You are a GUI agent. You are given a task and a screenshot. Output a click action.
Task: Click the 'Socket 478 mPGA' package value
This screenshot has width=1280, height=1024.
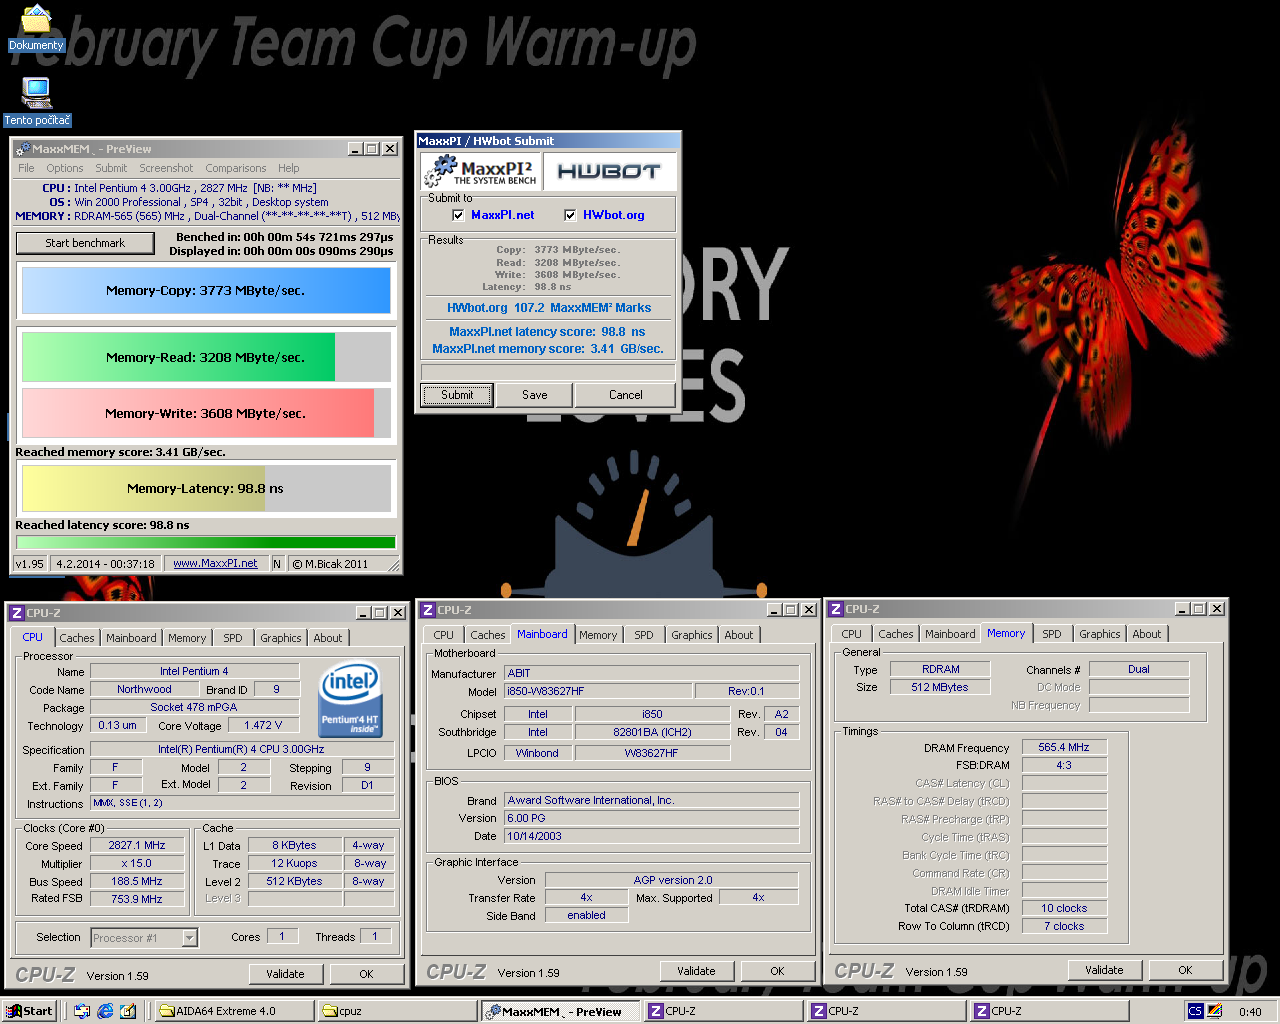(194, 707)
